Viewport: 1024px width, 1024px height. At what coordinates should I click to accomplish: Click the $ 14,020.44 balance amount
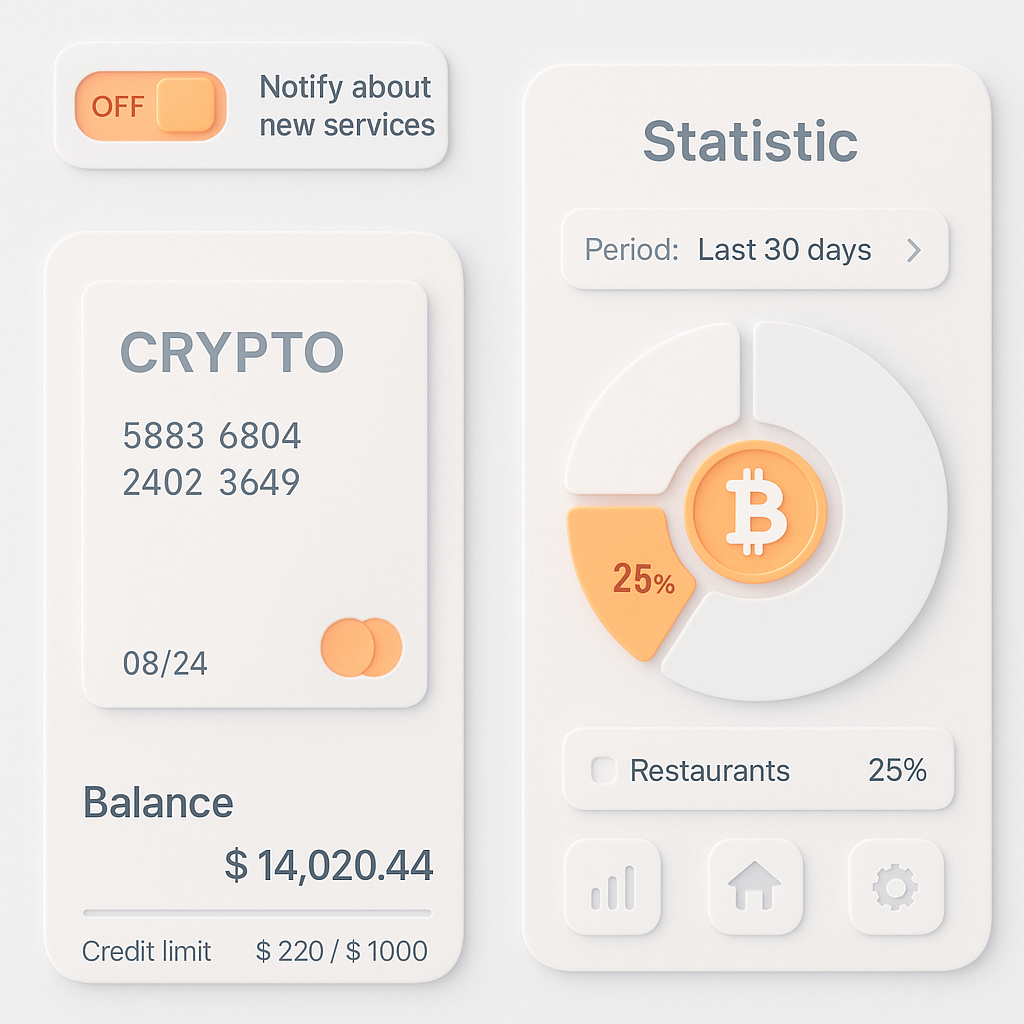pos(328,865)
